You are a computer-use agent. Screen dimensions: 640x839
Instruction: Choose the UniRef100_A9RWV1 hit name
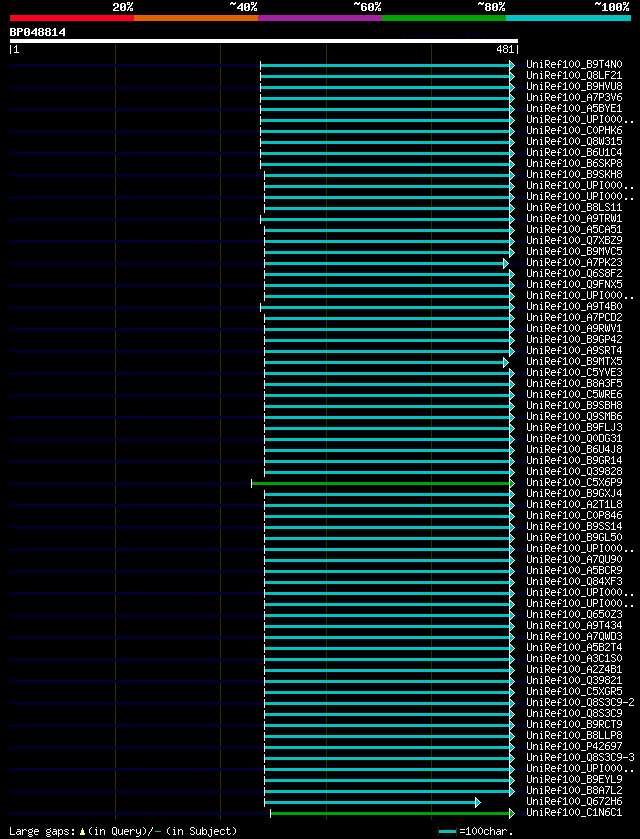point(574,329)
